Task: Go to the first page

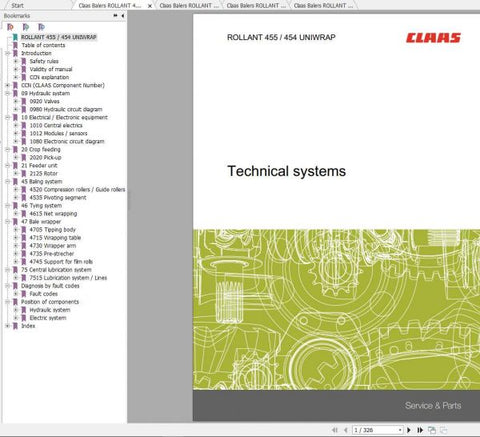Action: click(335, 430)
